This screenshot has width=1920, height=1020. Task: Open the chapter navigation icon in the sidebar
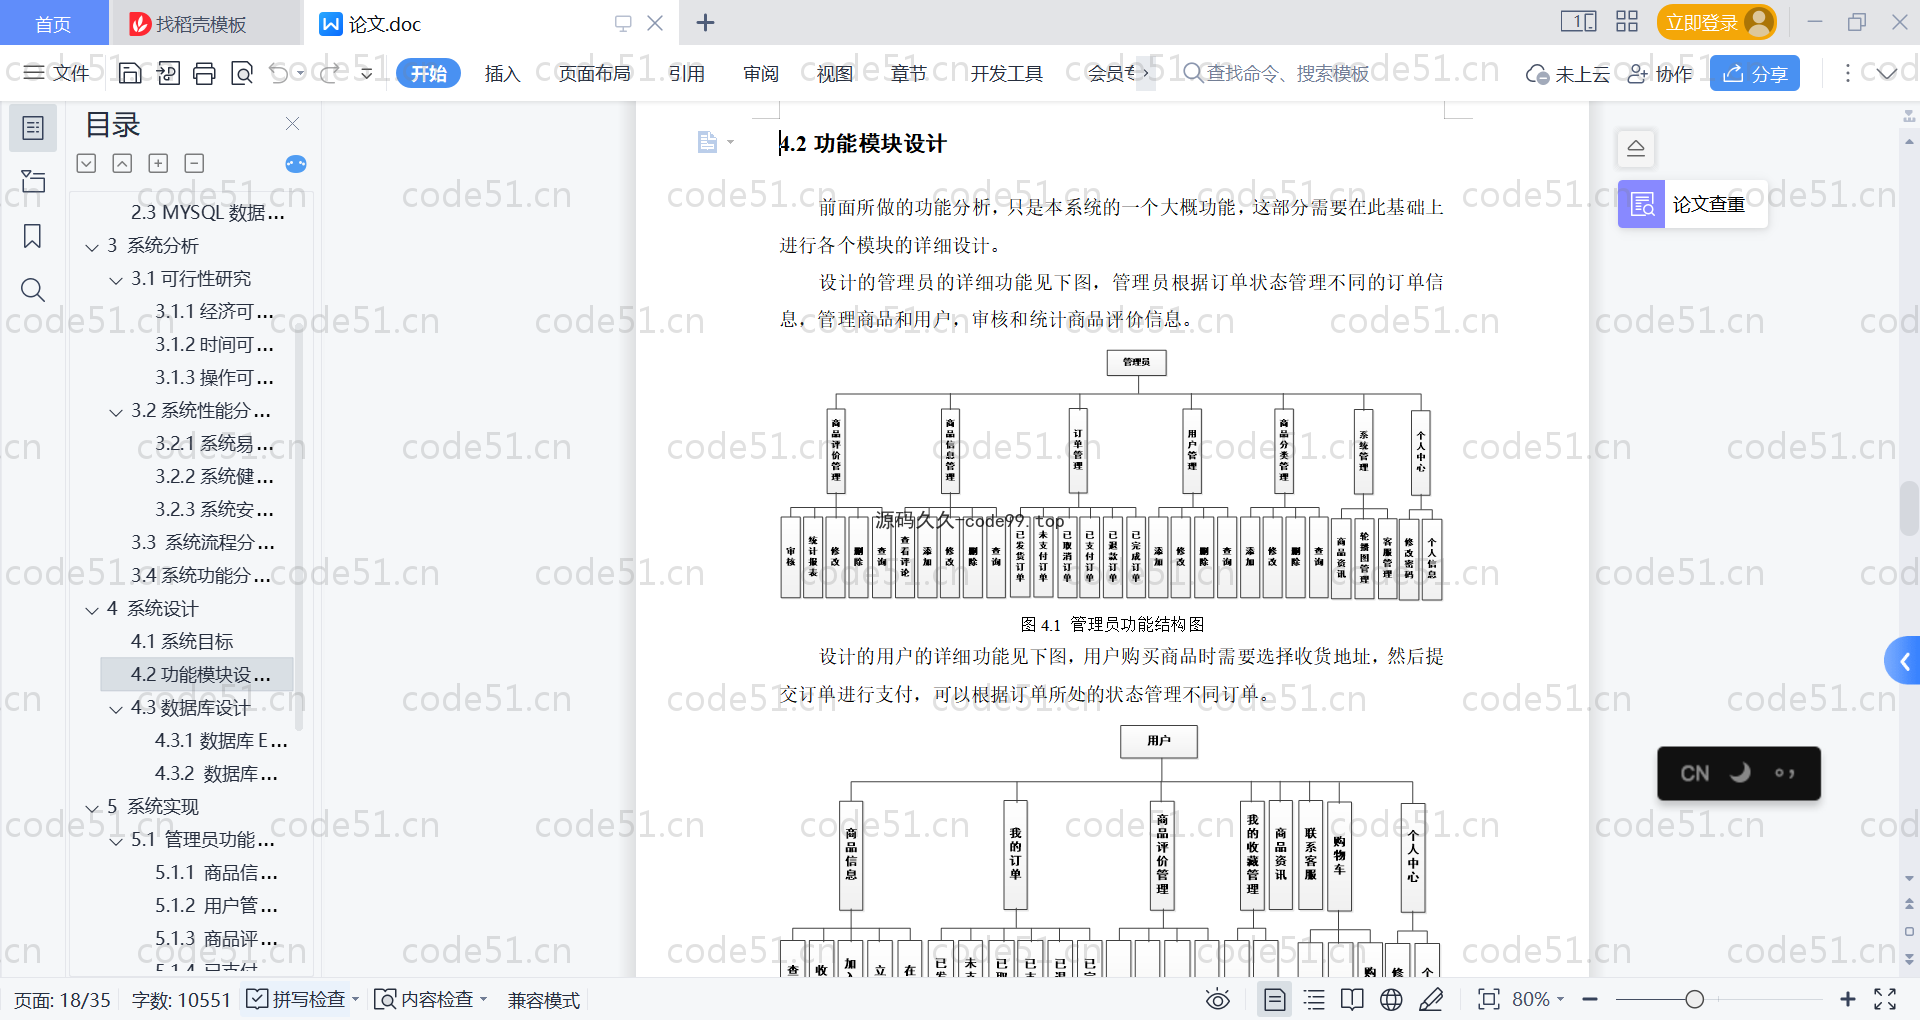33,181
